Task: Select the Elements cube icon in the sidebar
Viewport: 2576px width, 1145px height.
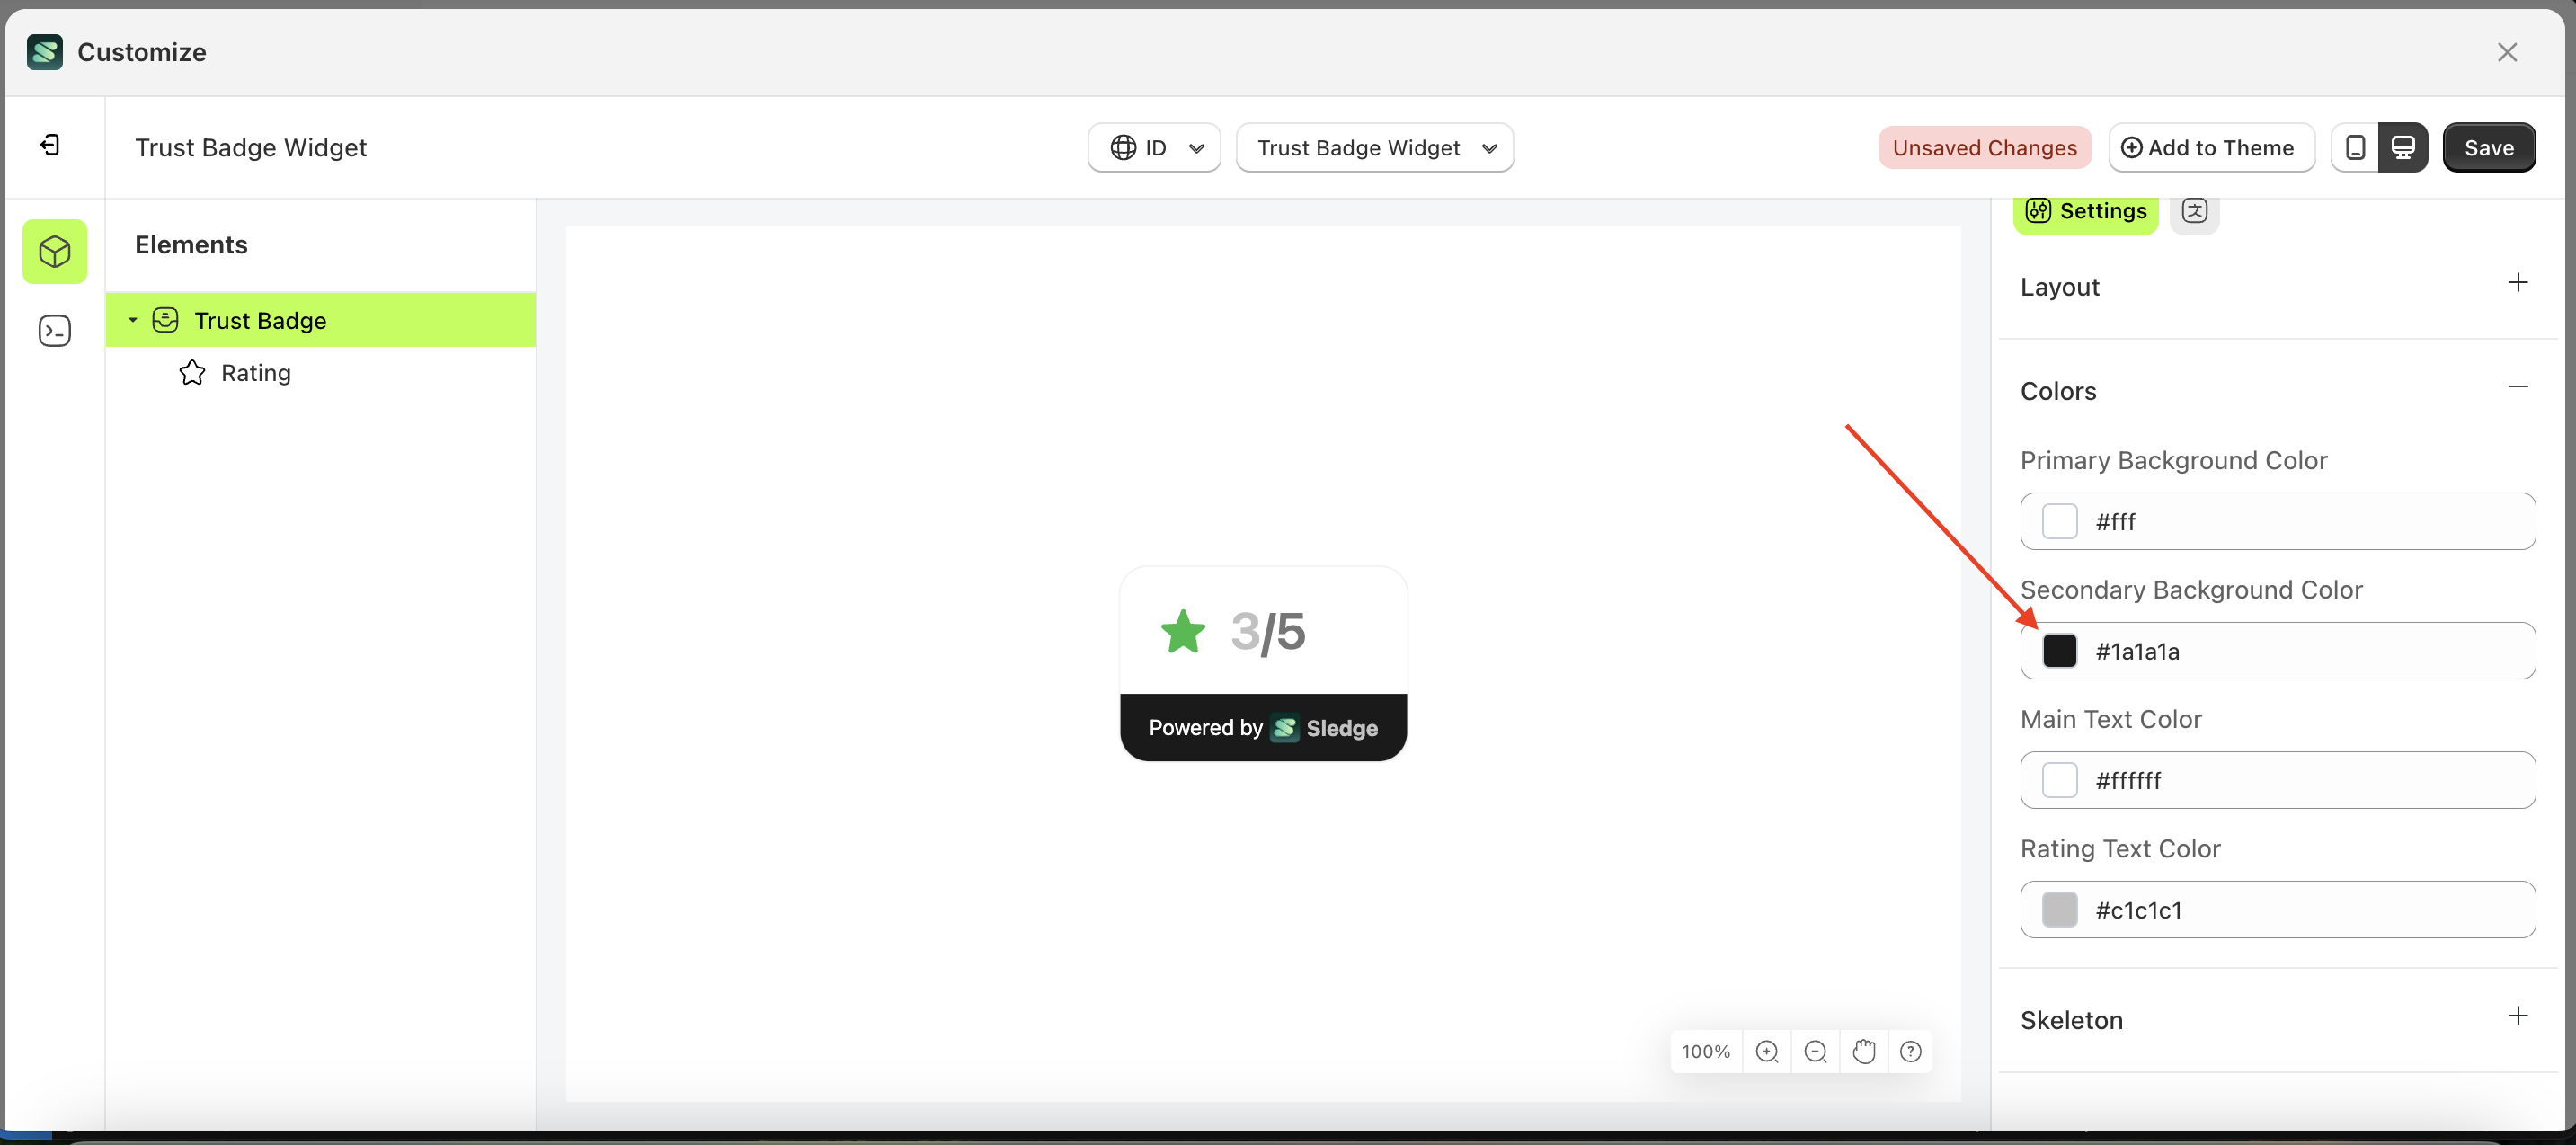Action: [54, 251]
